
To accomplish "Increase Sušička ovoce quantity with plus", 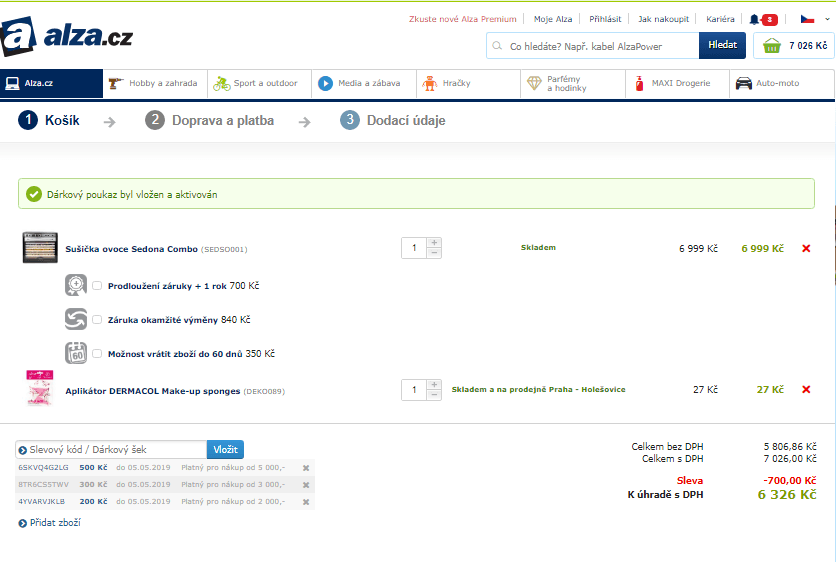I will 434,243.
